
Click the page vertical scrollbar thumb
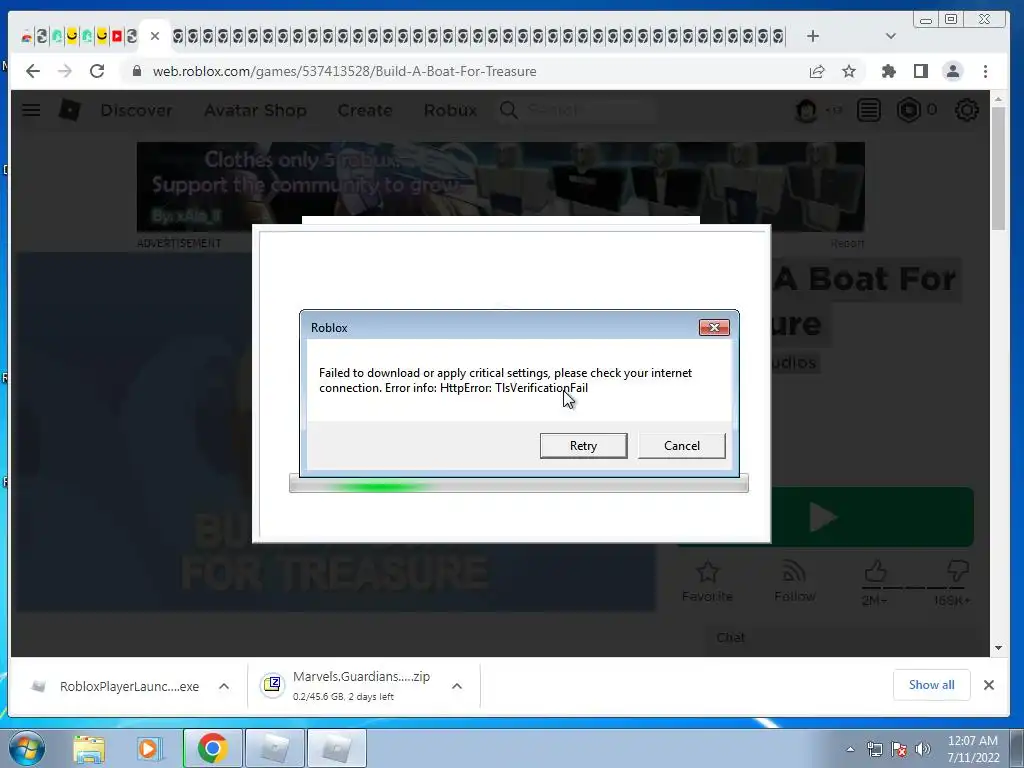tap(998, 168)
